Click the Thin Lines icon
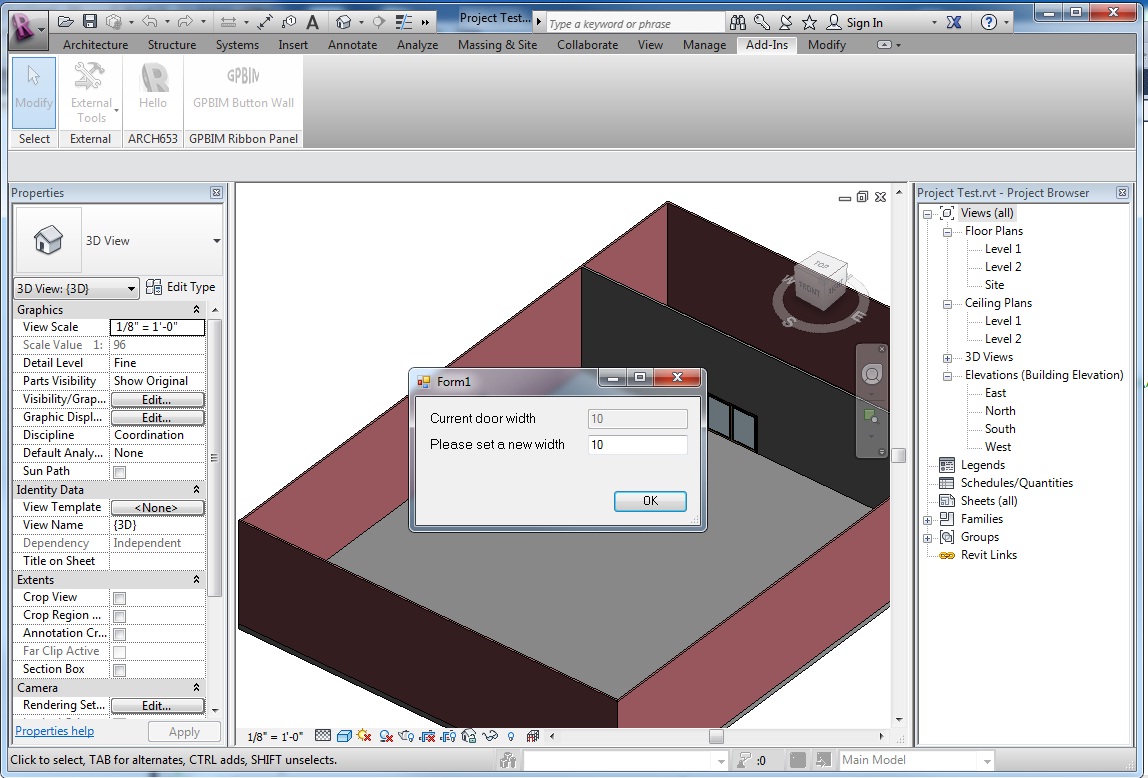Viewport: 1148px width, 778px height. click(x=403, y=22)
